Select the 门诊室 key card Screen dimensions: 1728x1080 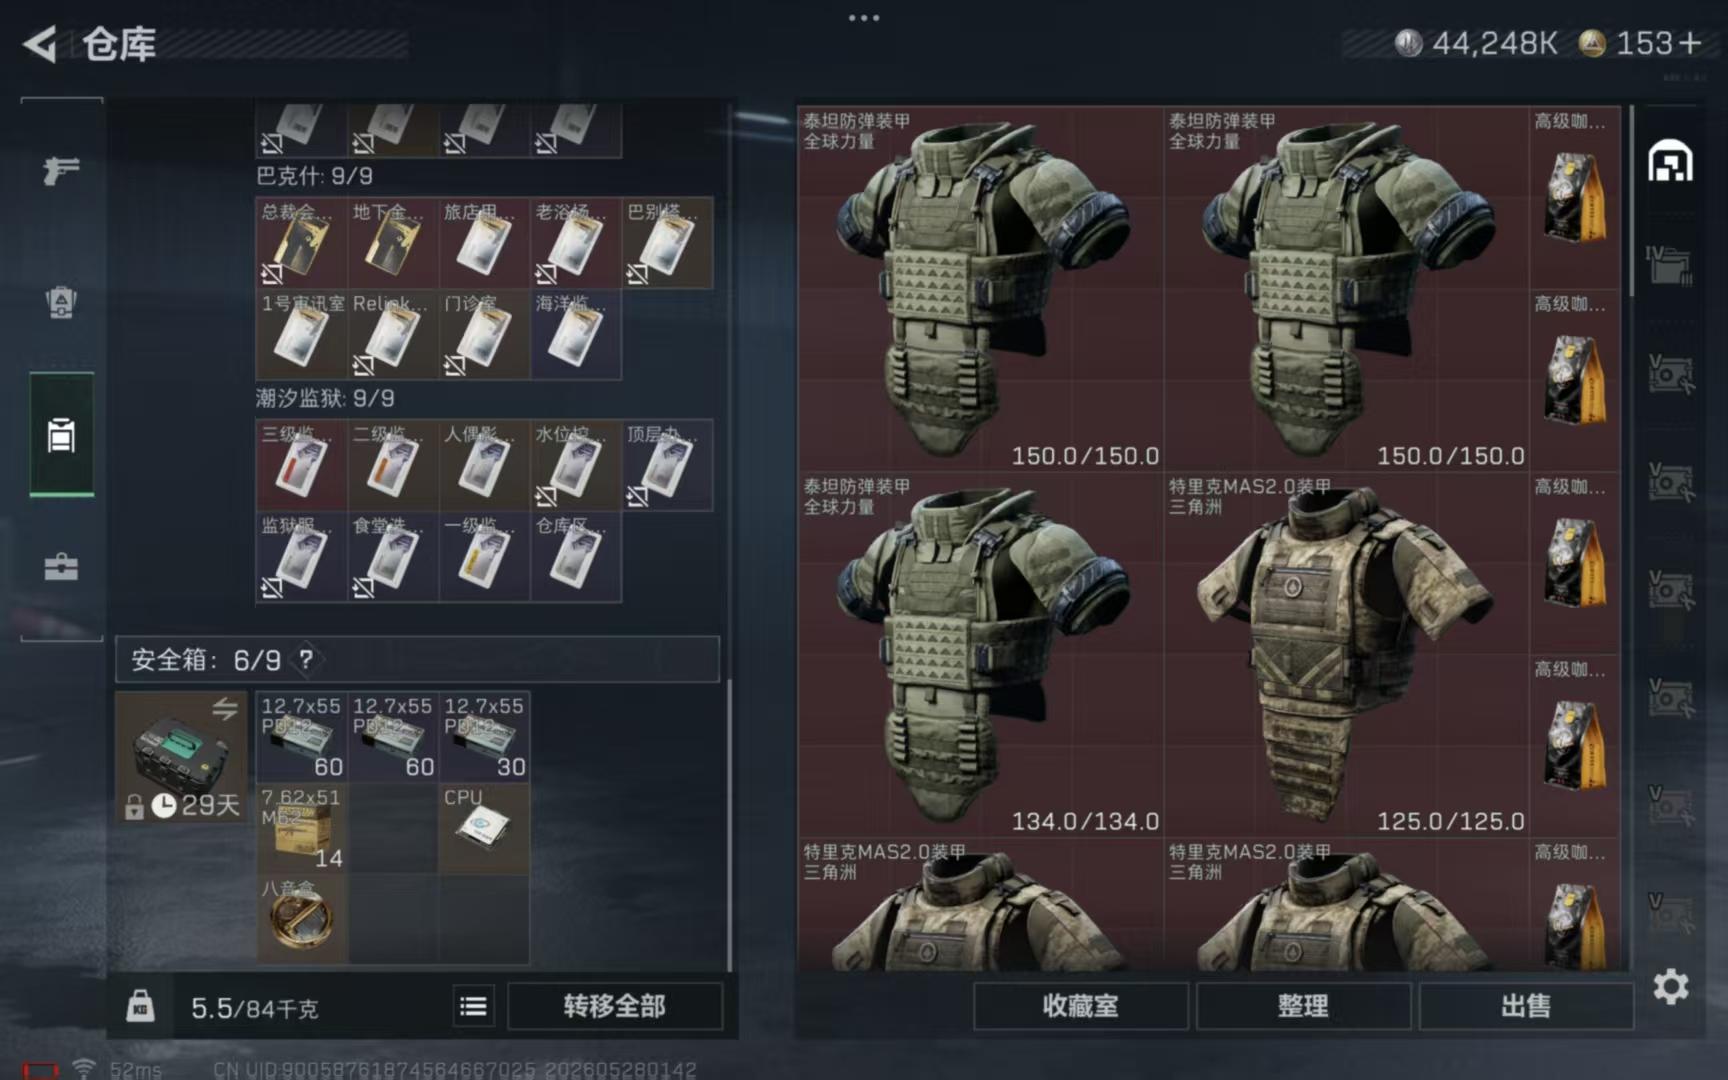click(484, 334)
